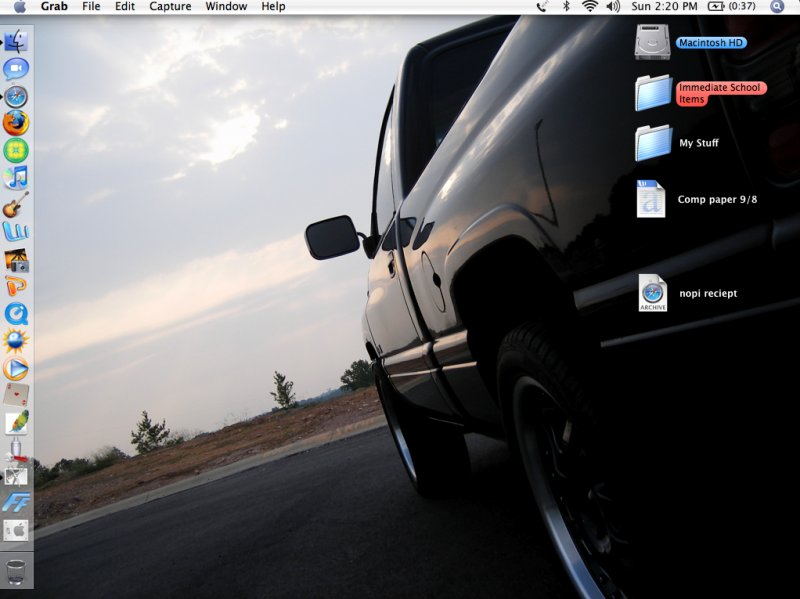Open the Trash in the dock
The width and height of the screenshot is (800, 599).
(16, 572)
